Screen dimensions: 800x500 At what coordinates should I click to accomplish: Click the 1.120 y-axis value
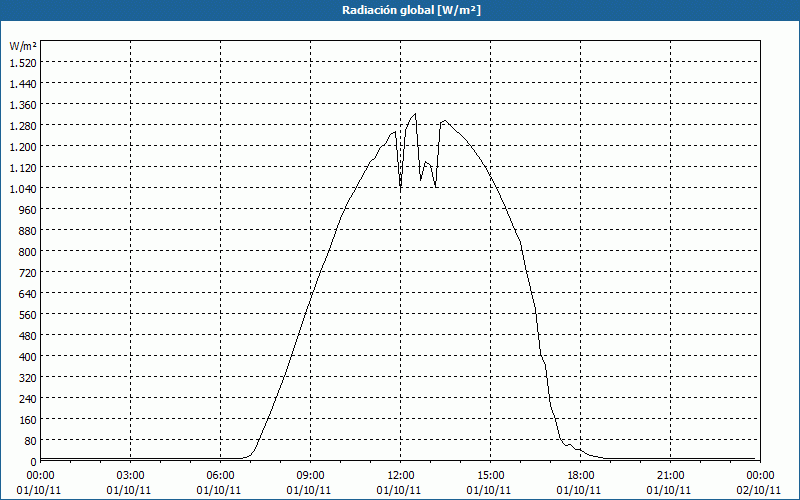[x=23, y=167]
